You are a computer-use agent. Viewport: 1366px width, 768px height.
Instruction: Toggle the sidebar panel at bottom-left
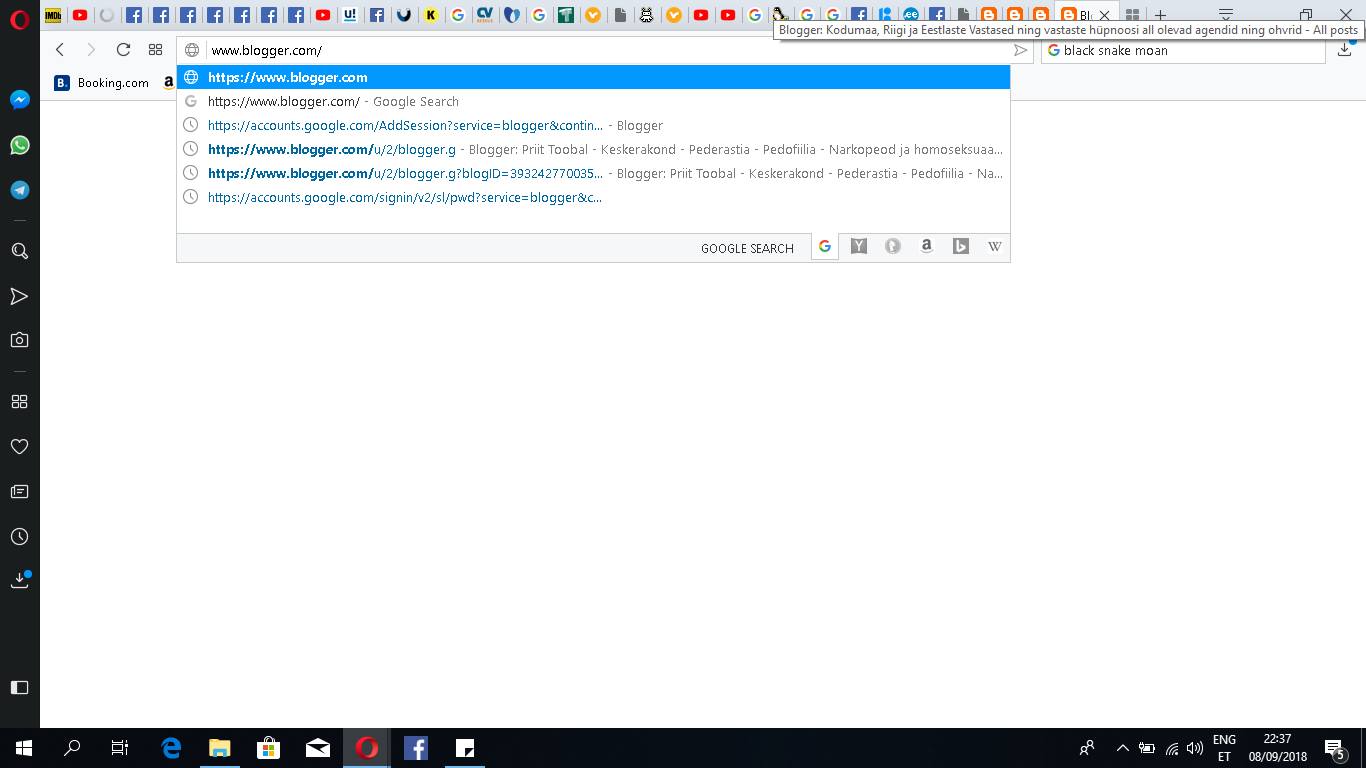click(19, 687)
